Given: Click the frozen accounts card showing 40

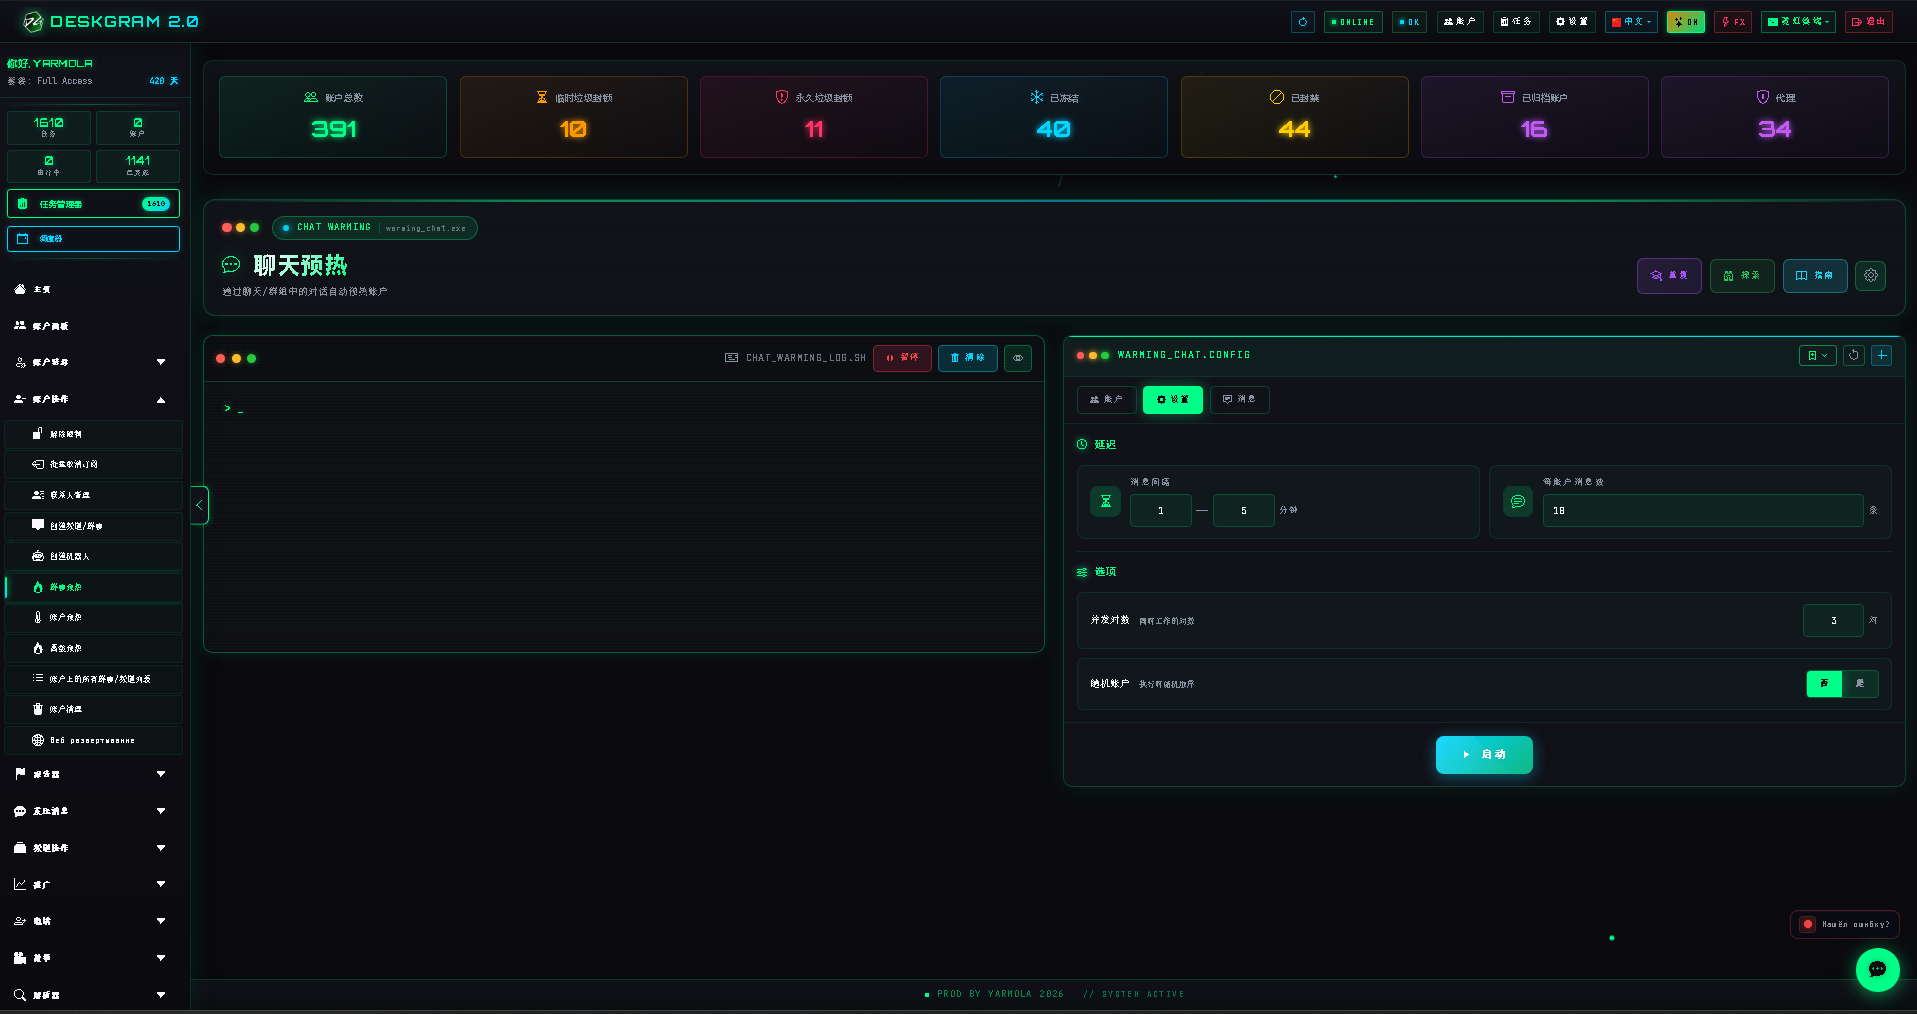Looking at the screenshot, I should pyautogui.click(x=1054, y=117).
